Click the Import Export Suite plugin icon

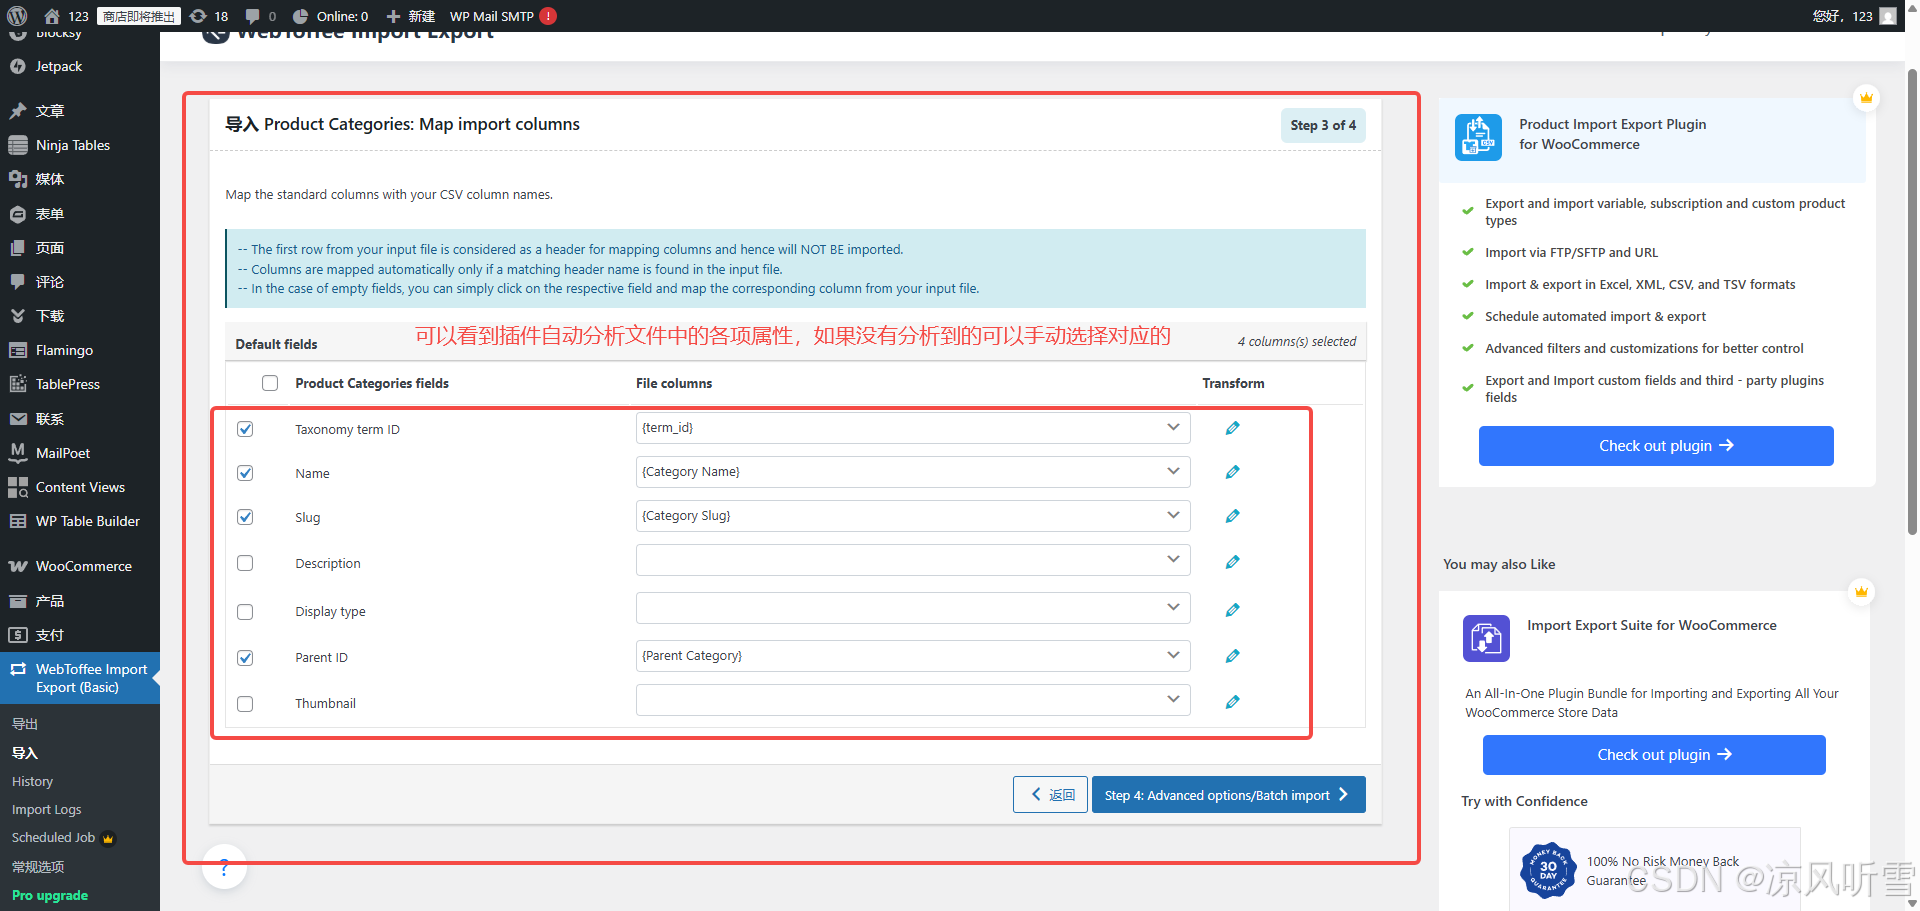[1486, 638]
